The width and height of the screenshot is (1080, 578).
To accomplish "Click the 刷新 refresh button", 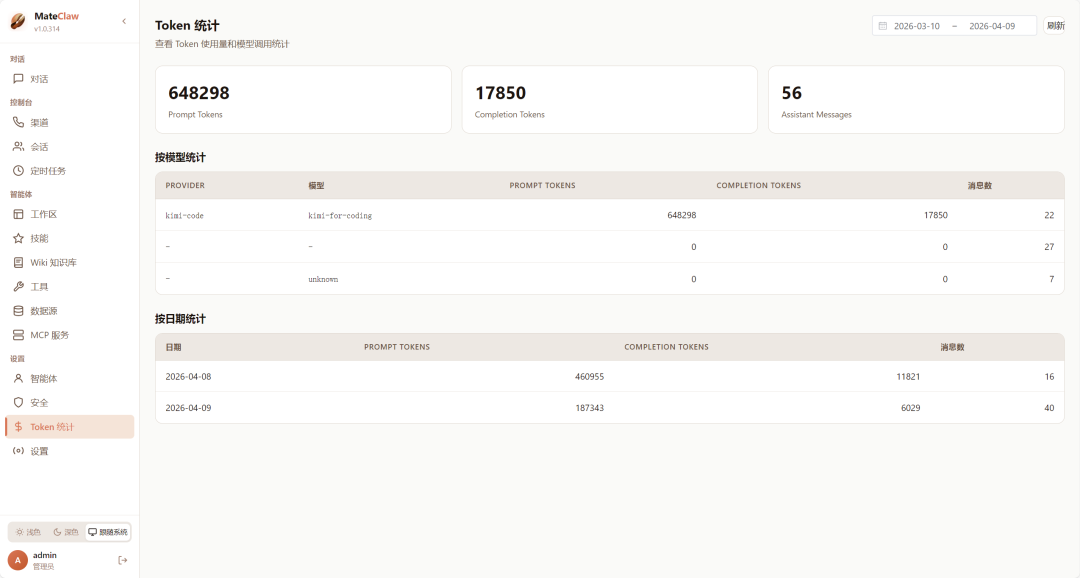I will 1055,26.
